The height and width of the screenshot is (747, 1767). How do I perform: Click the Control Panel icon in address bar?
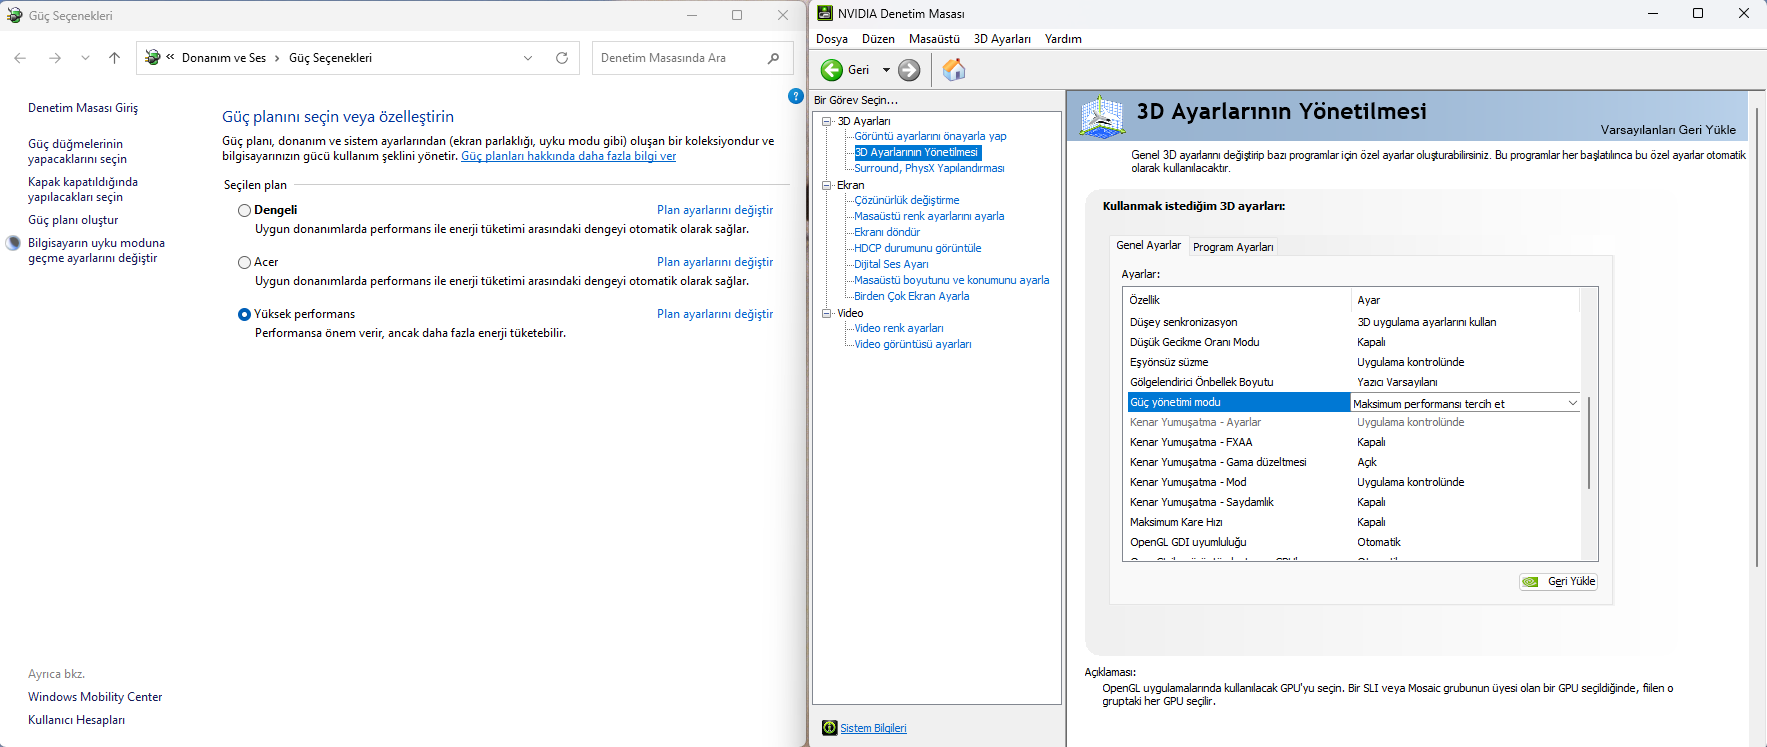153,58
